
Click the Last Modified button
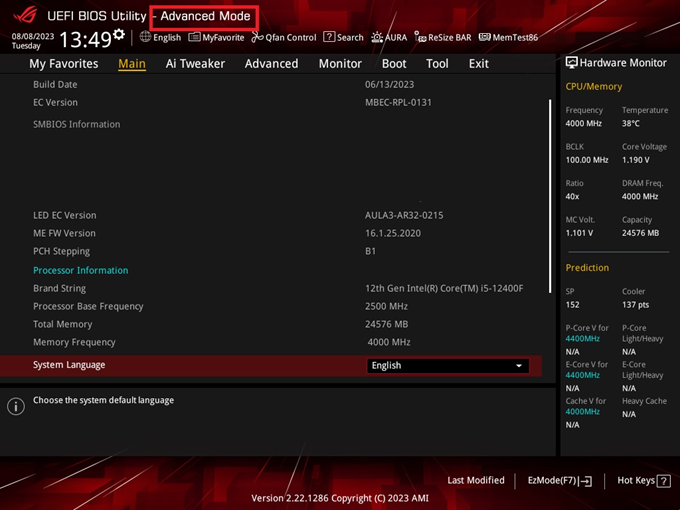click(x=476, y=481)
